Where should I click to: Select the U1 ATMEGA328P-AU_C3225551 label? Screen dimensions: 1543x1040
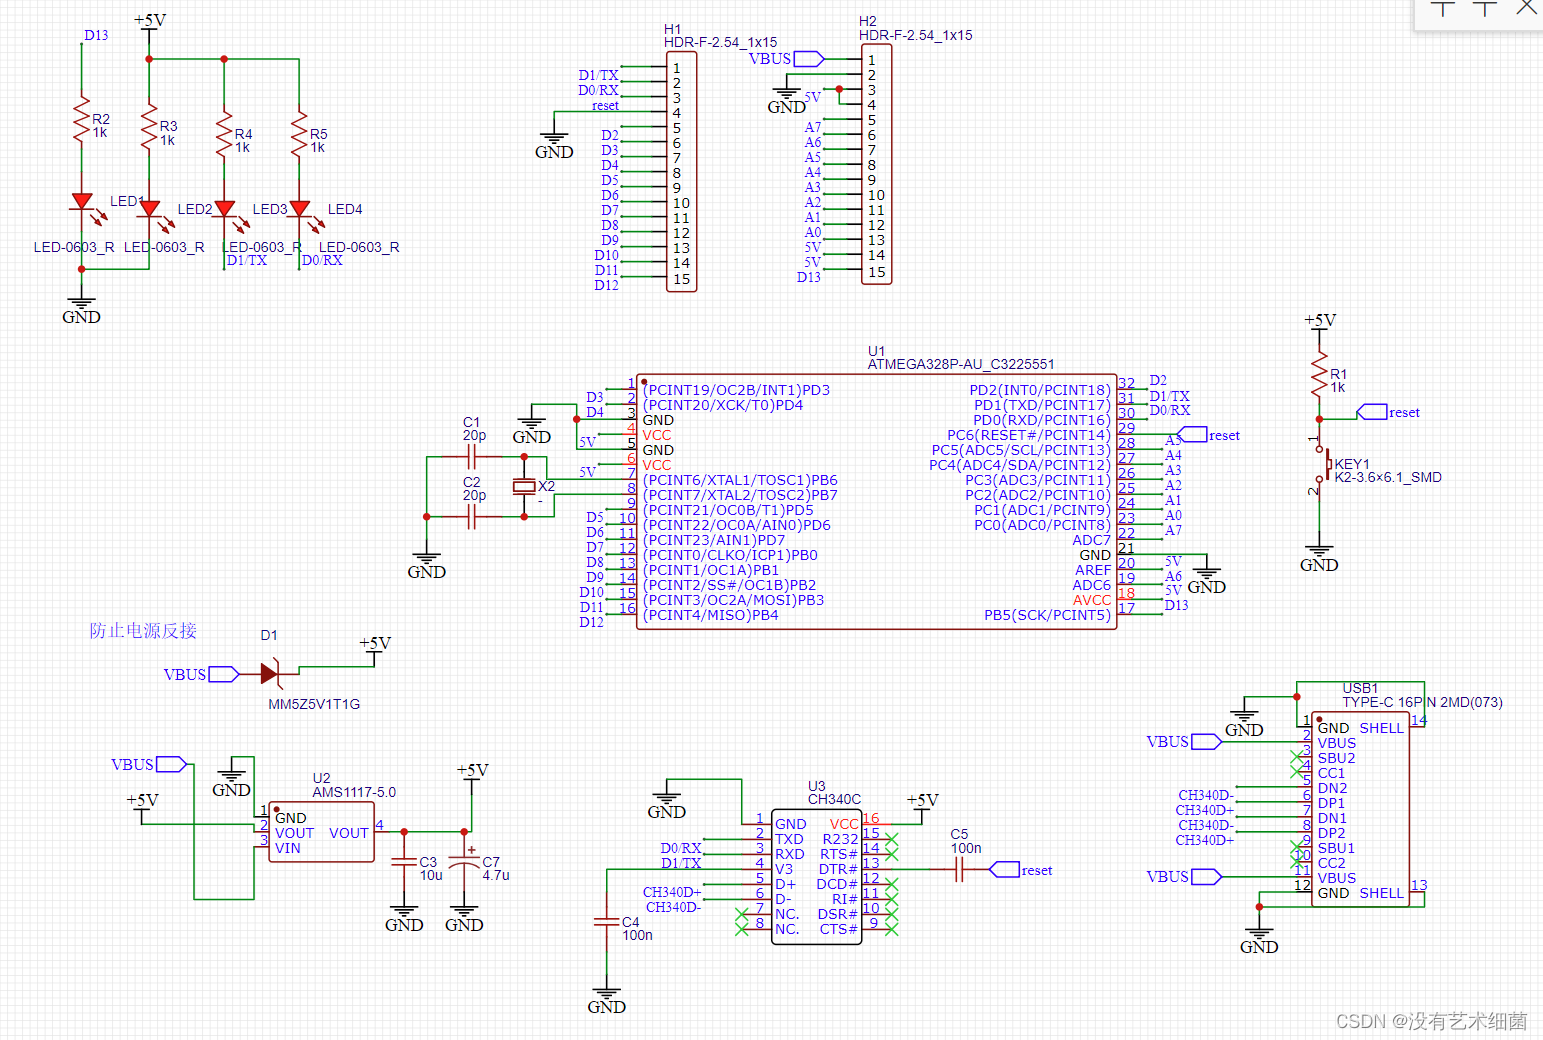coord(961,358)
